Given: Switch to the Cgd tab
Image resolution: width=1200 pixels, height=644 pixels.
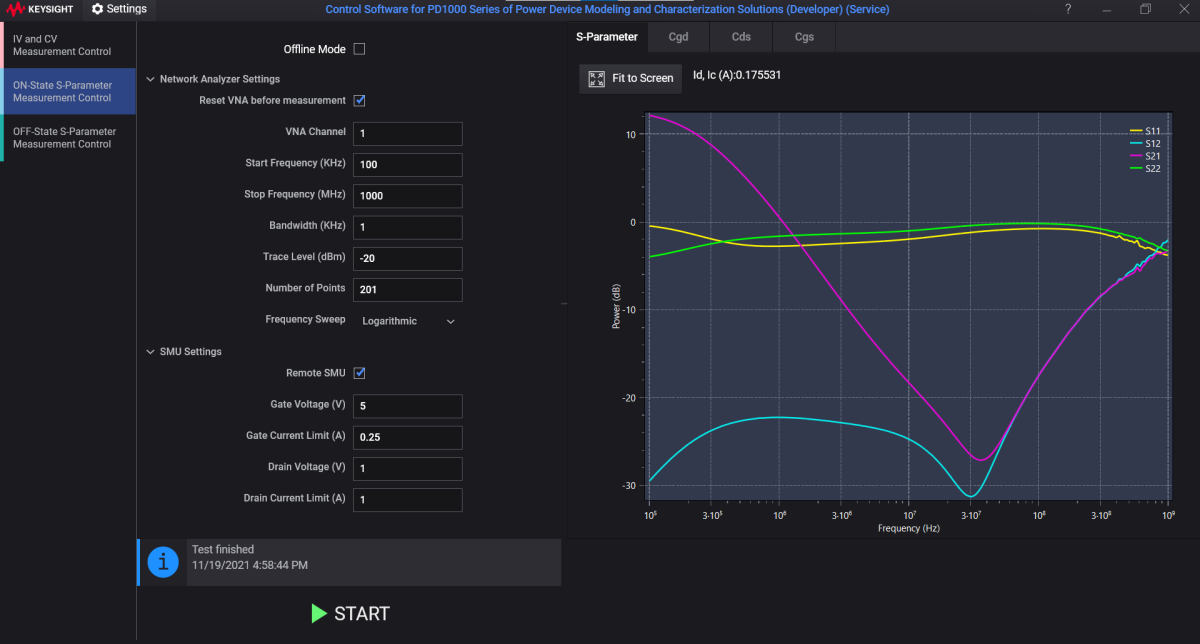Looking at the screenshot, I should (678, 36).
